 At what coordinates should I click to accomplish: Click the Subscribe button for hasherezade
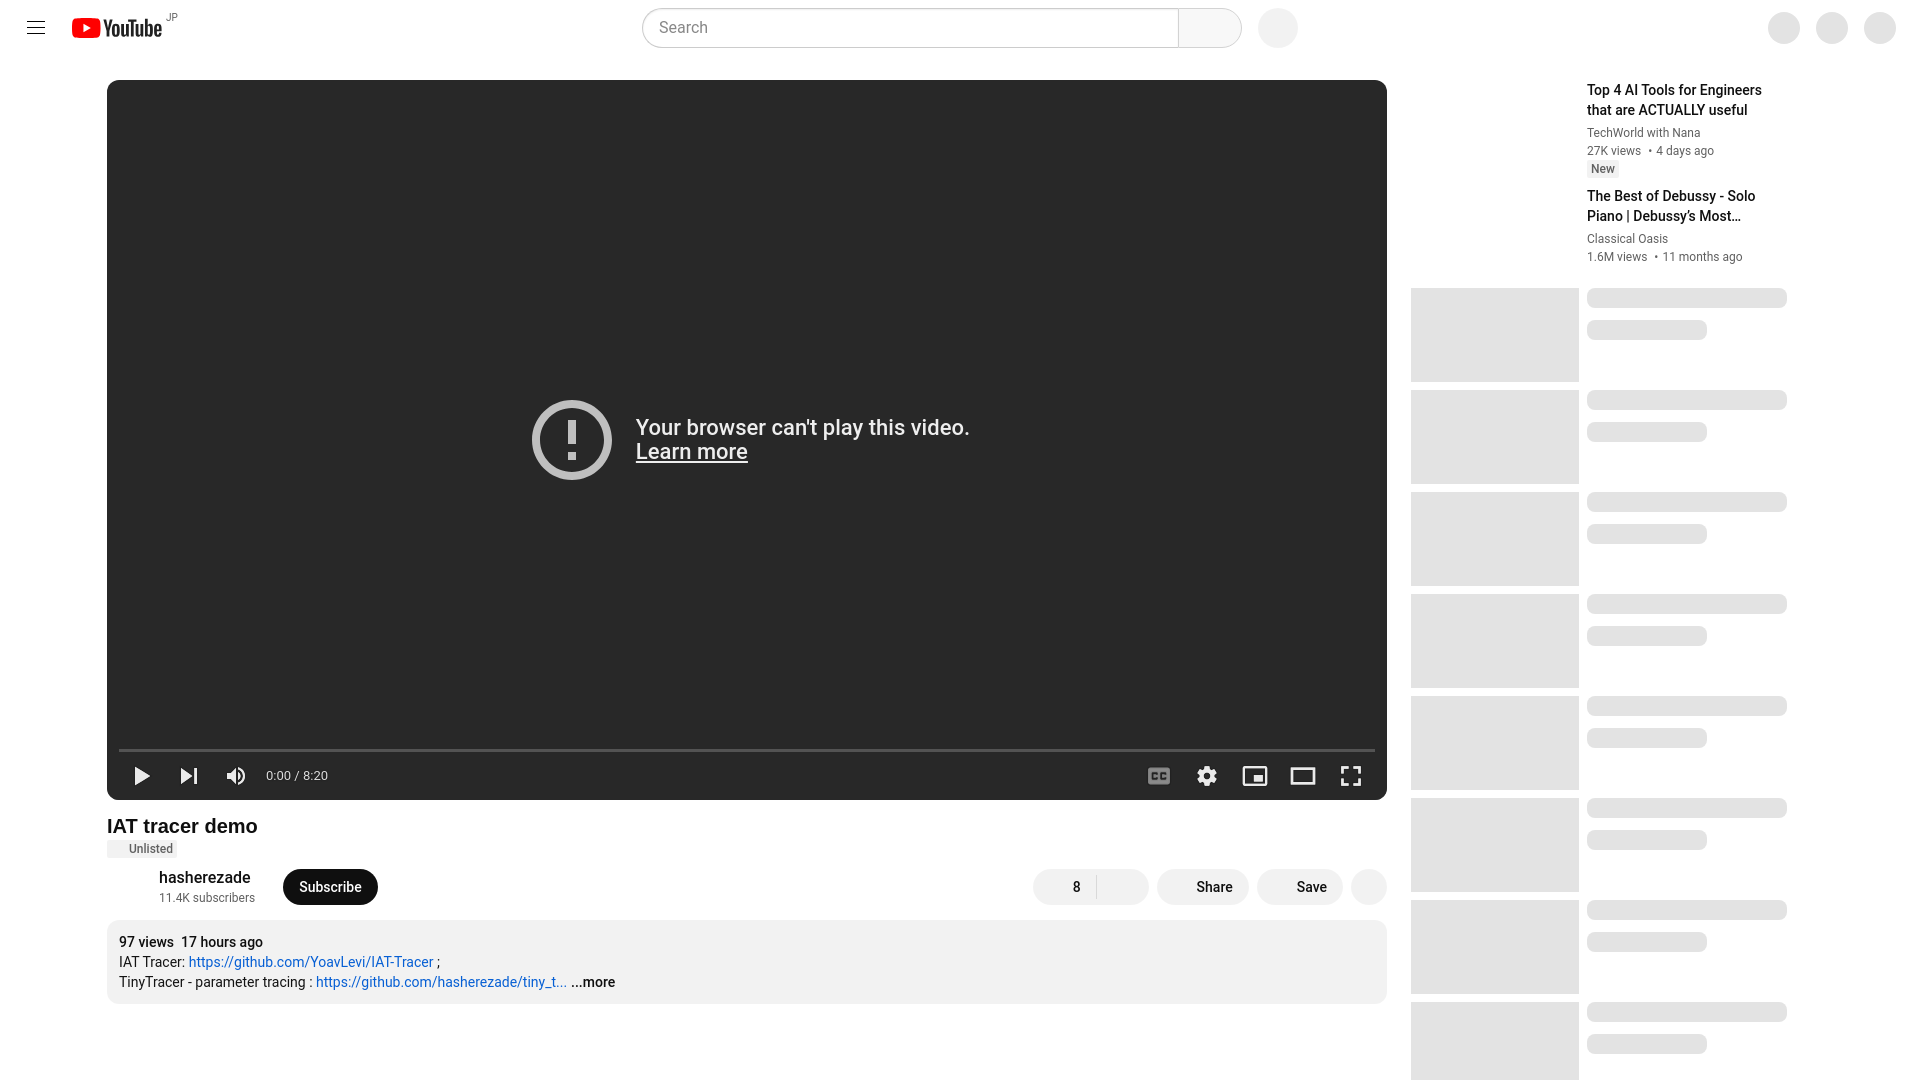(x=330, y=886)
